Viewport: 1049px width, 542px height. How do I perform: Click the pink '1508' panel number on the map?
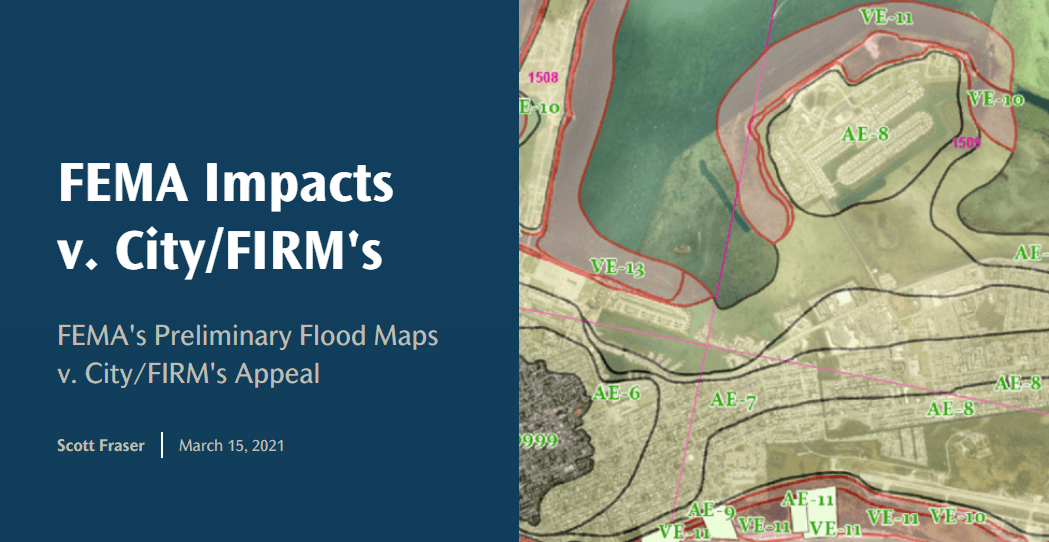click(x=543, y=77)
